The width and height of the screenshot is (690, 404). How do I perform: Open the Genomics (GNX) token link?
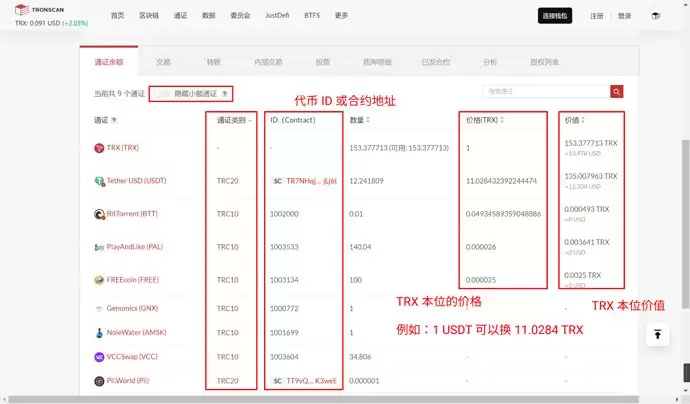132,309
